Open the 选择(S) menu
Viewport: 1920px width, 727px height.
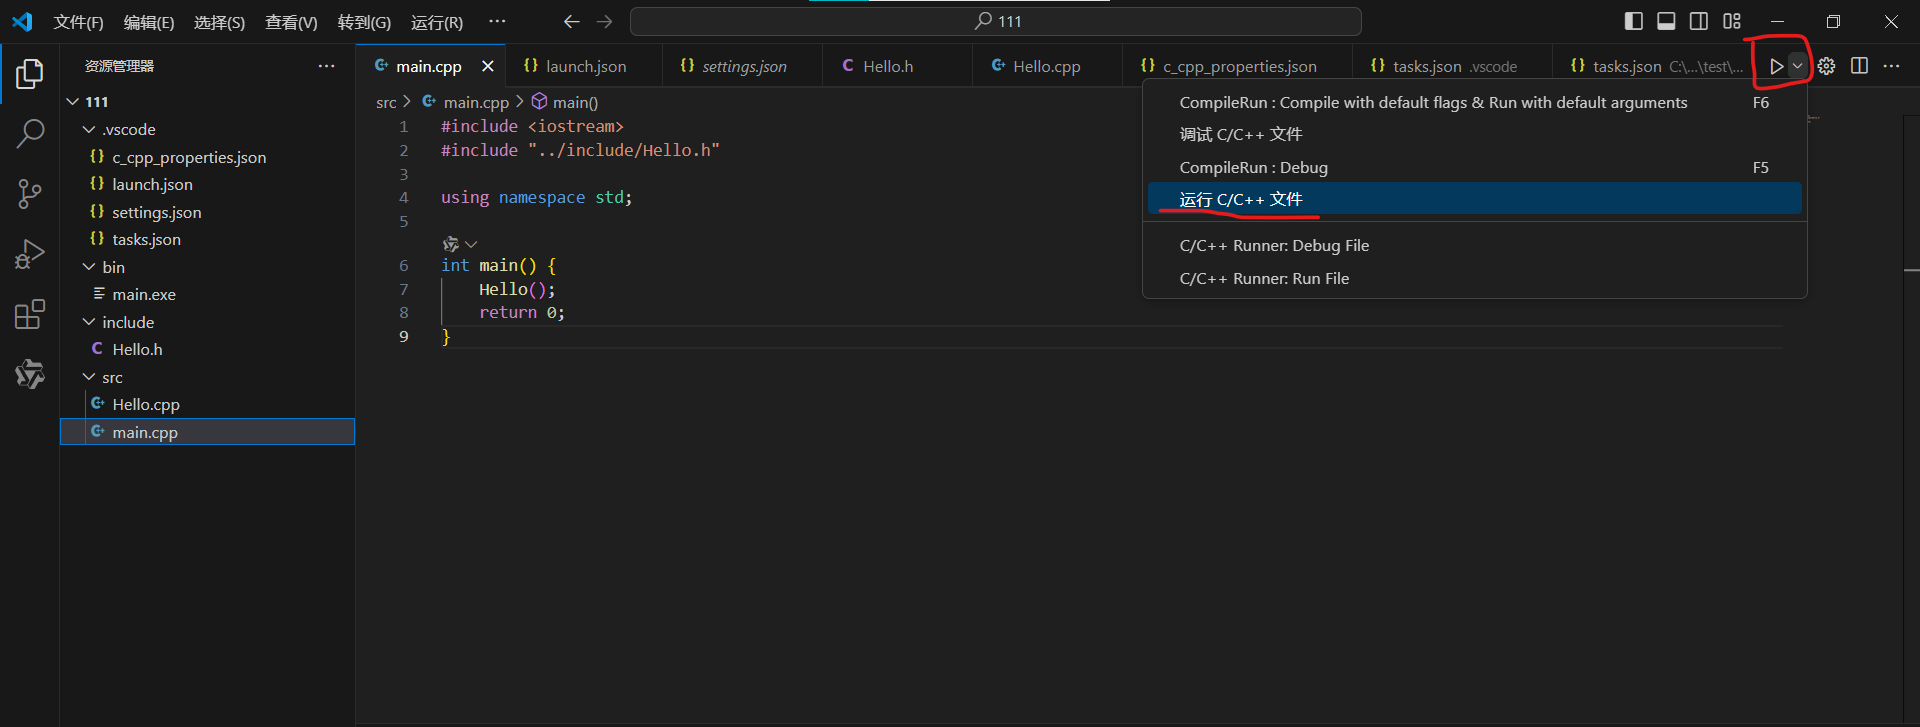pyautogui.click(x=219, y=22)
